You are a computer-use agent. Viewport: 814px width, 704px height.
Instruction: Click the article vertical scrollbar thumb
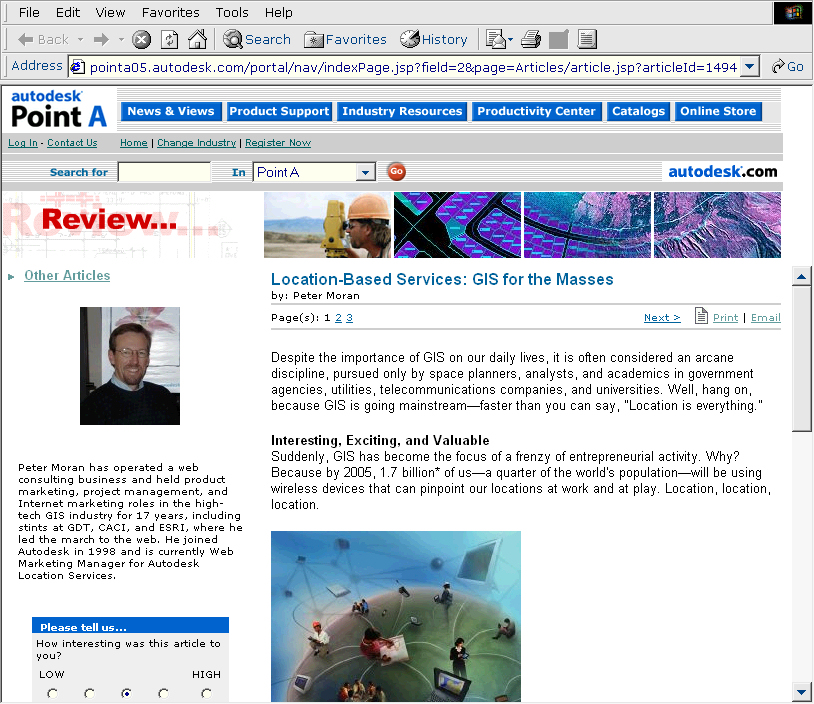(802, 359)
